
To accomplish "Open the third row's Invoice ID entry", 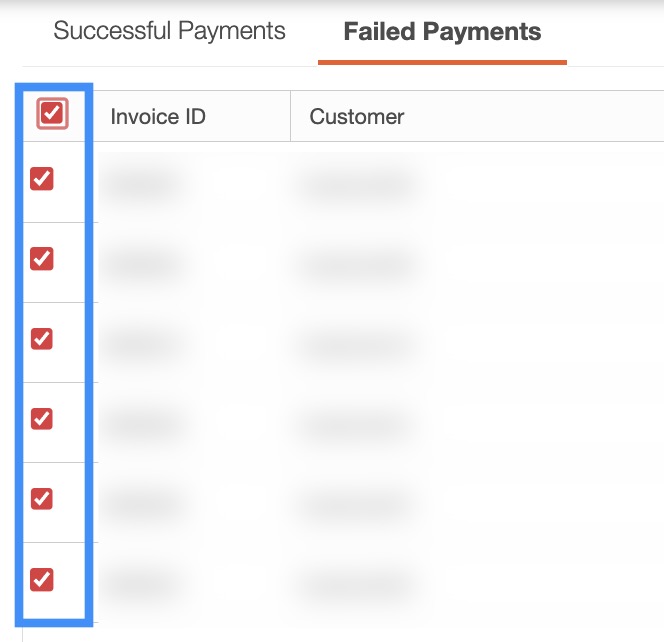I will point(142,345).
